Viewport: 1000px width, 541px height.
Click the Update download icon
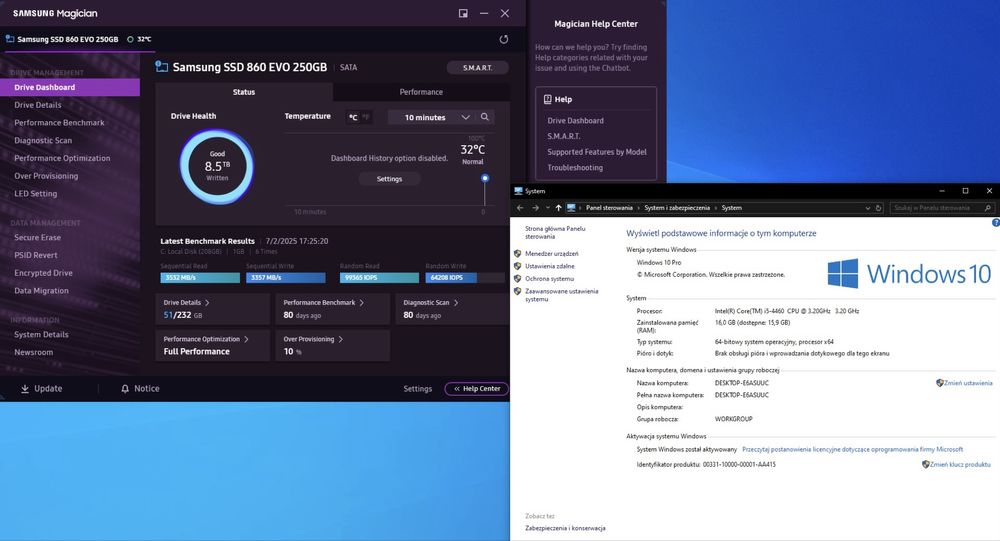pyautogui.click(x=25, y=389)
